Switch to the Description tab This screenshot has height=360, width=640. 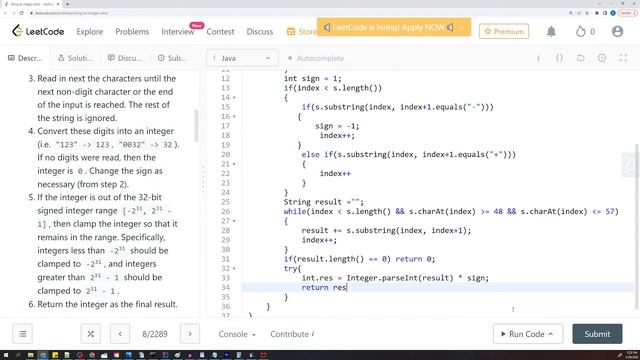point(25,58)
